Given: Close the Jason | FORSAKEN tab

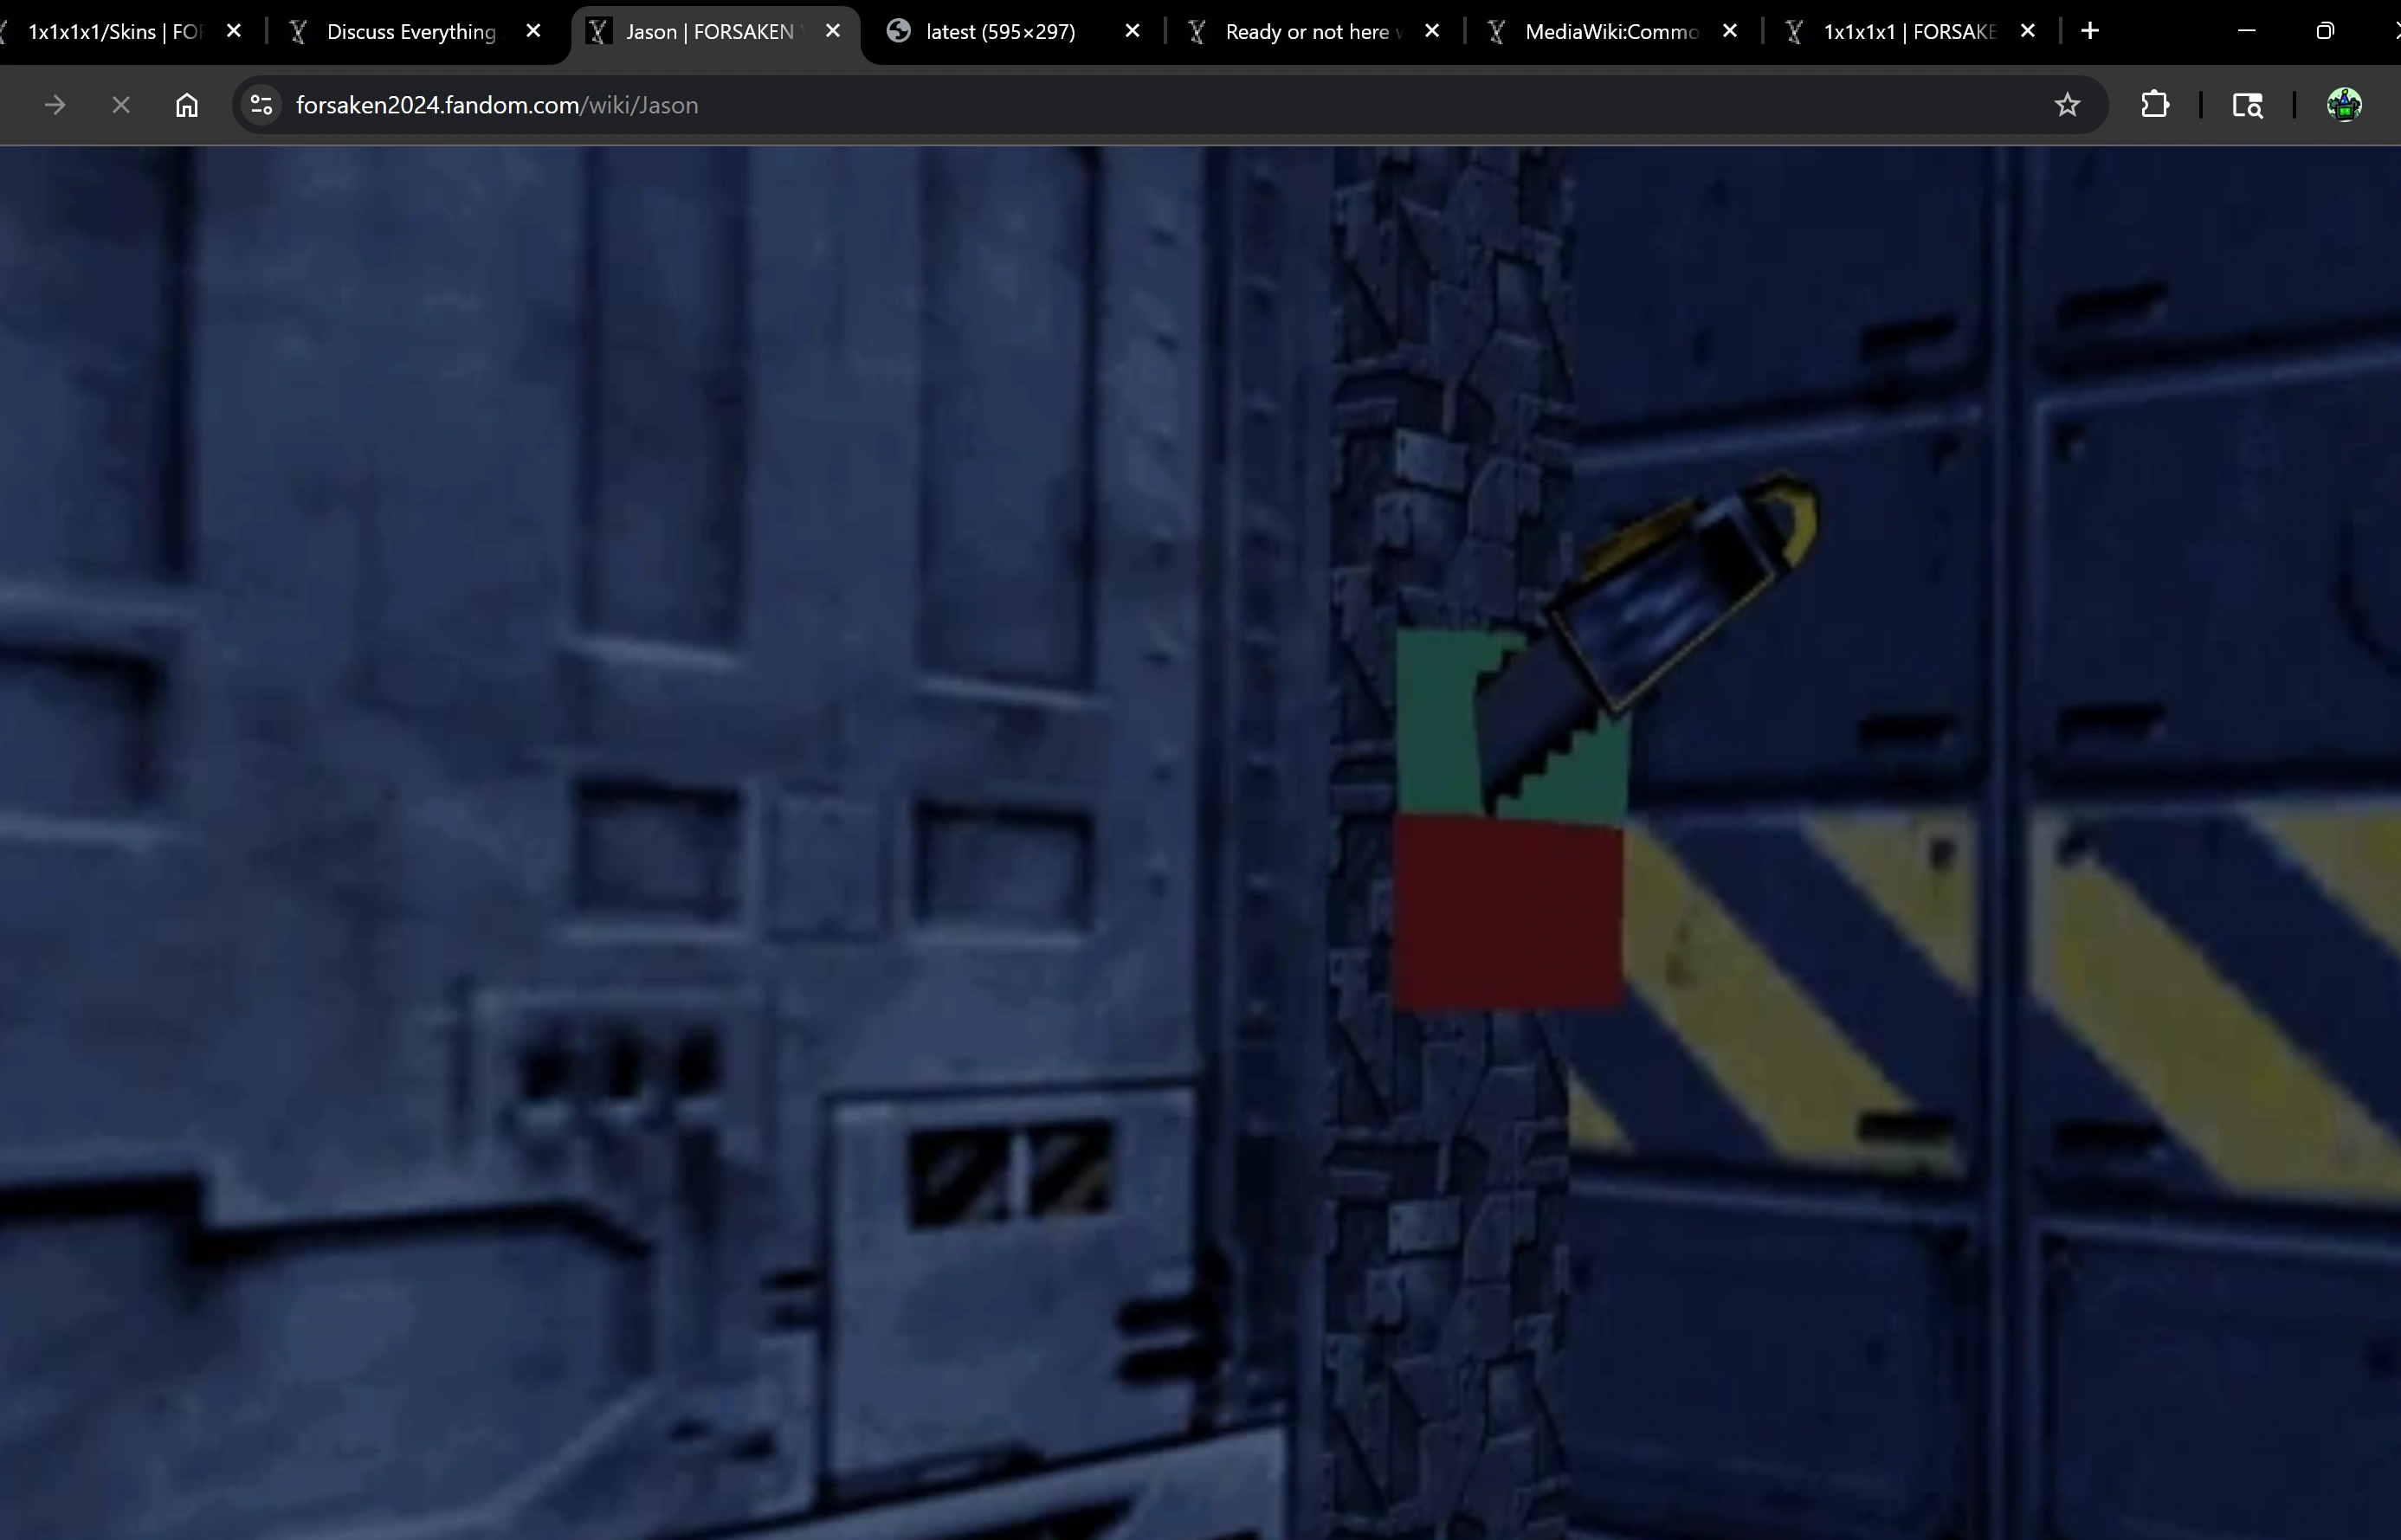Looking at the screenshot, I should pyautogui.click(x=832, y=31).
